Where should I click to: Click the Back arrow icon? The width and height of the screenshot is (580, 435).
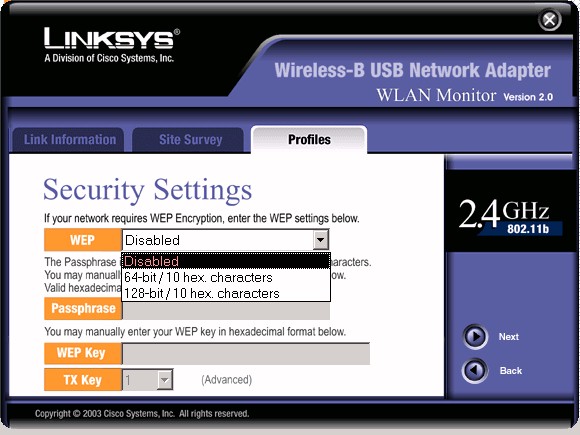[475, 370]
